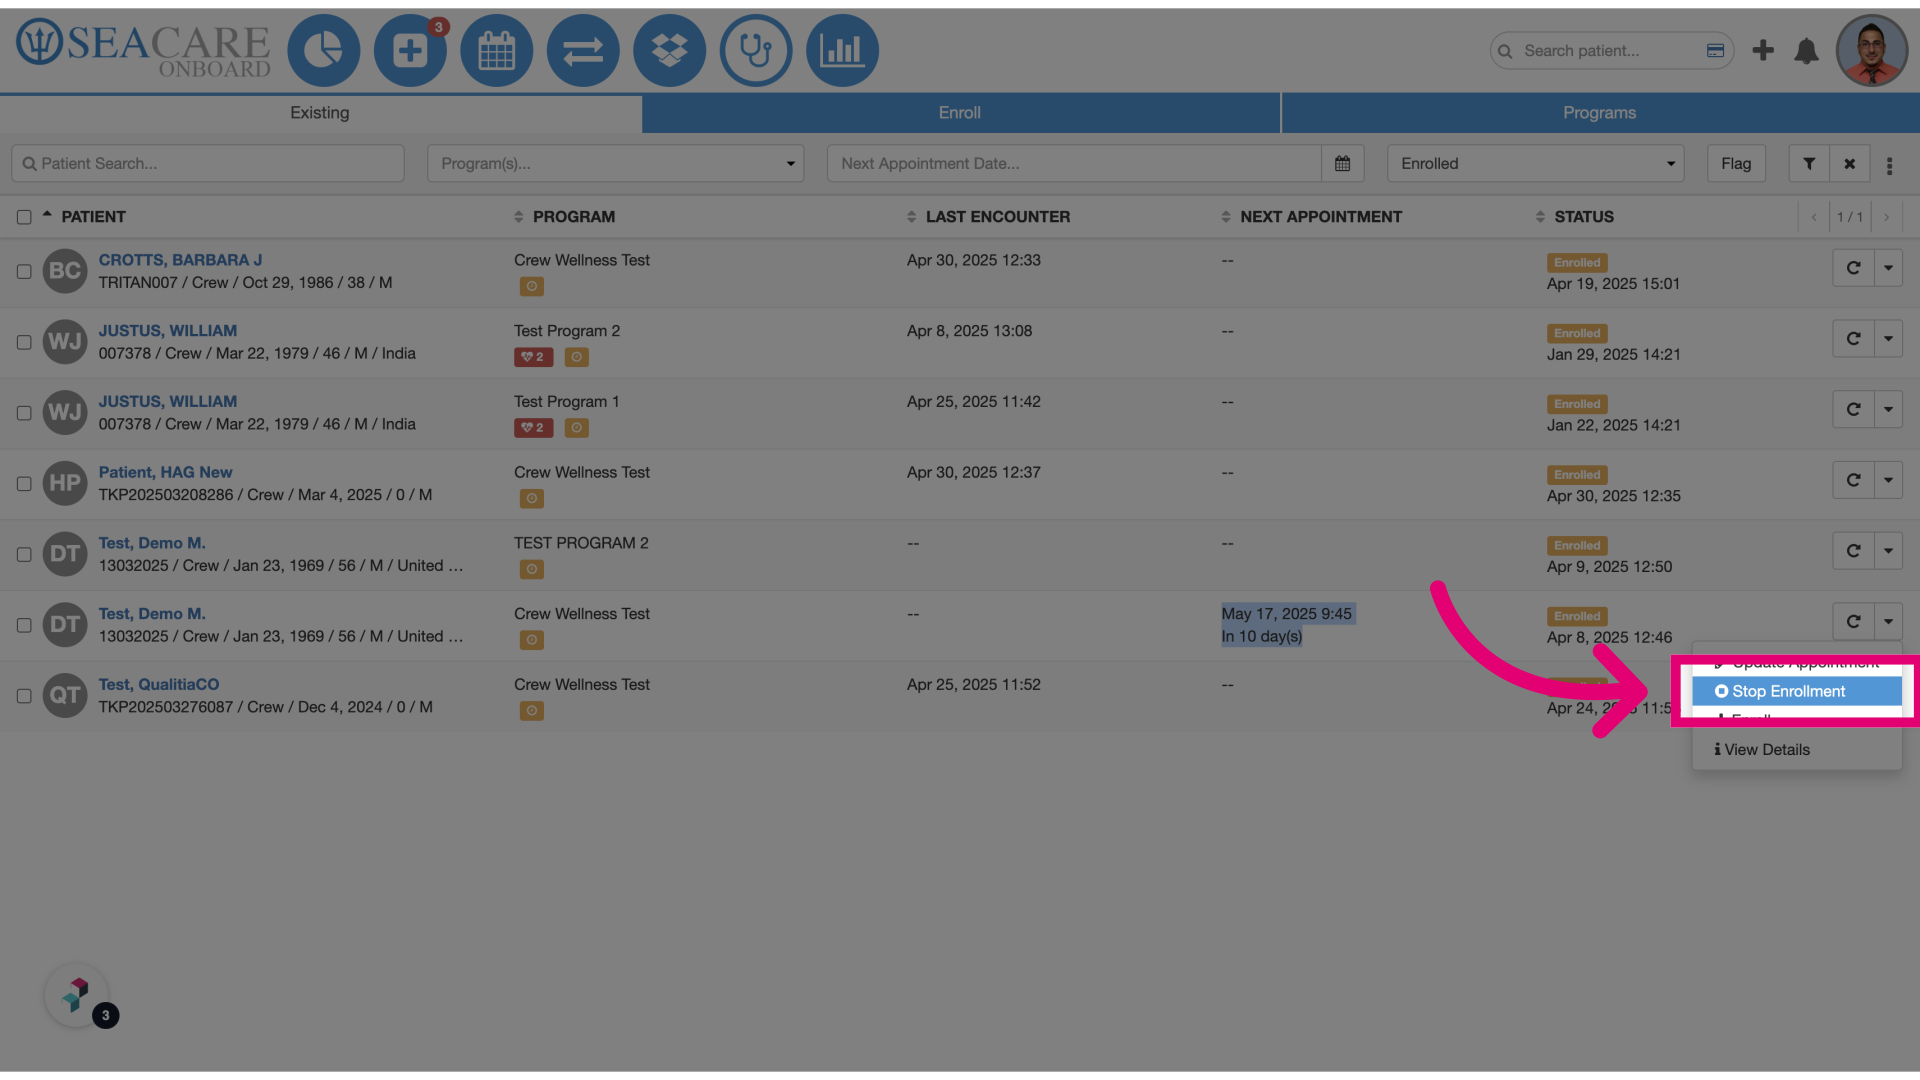This screenshot has width=1920, height=1080.
Task: Focus the Patient Search filter field
Action: click(x=208, y=163)
